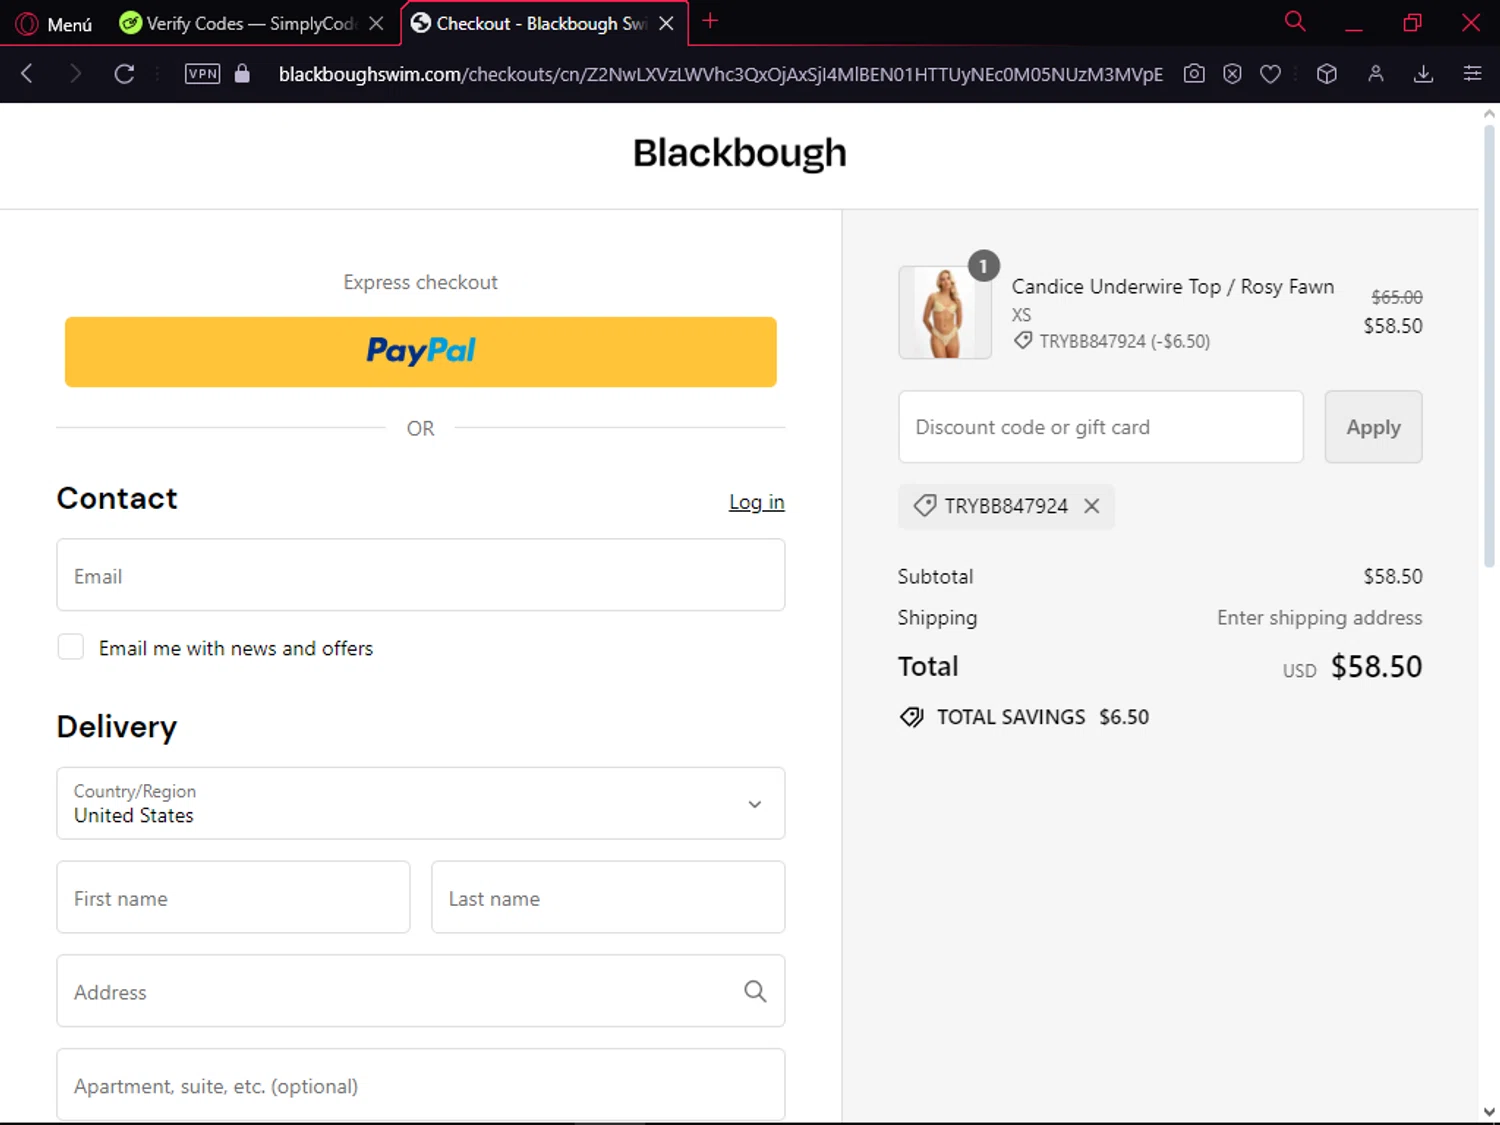
Task: Close the Verify Codes tab
Action: pos(376,23)
